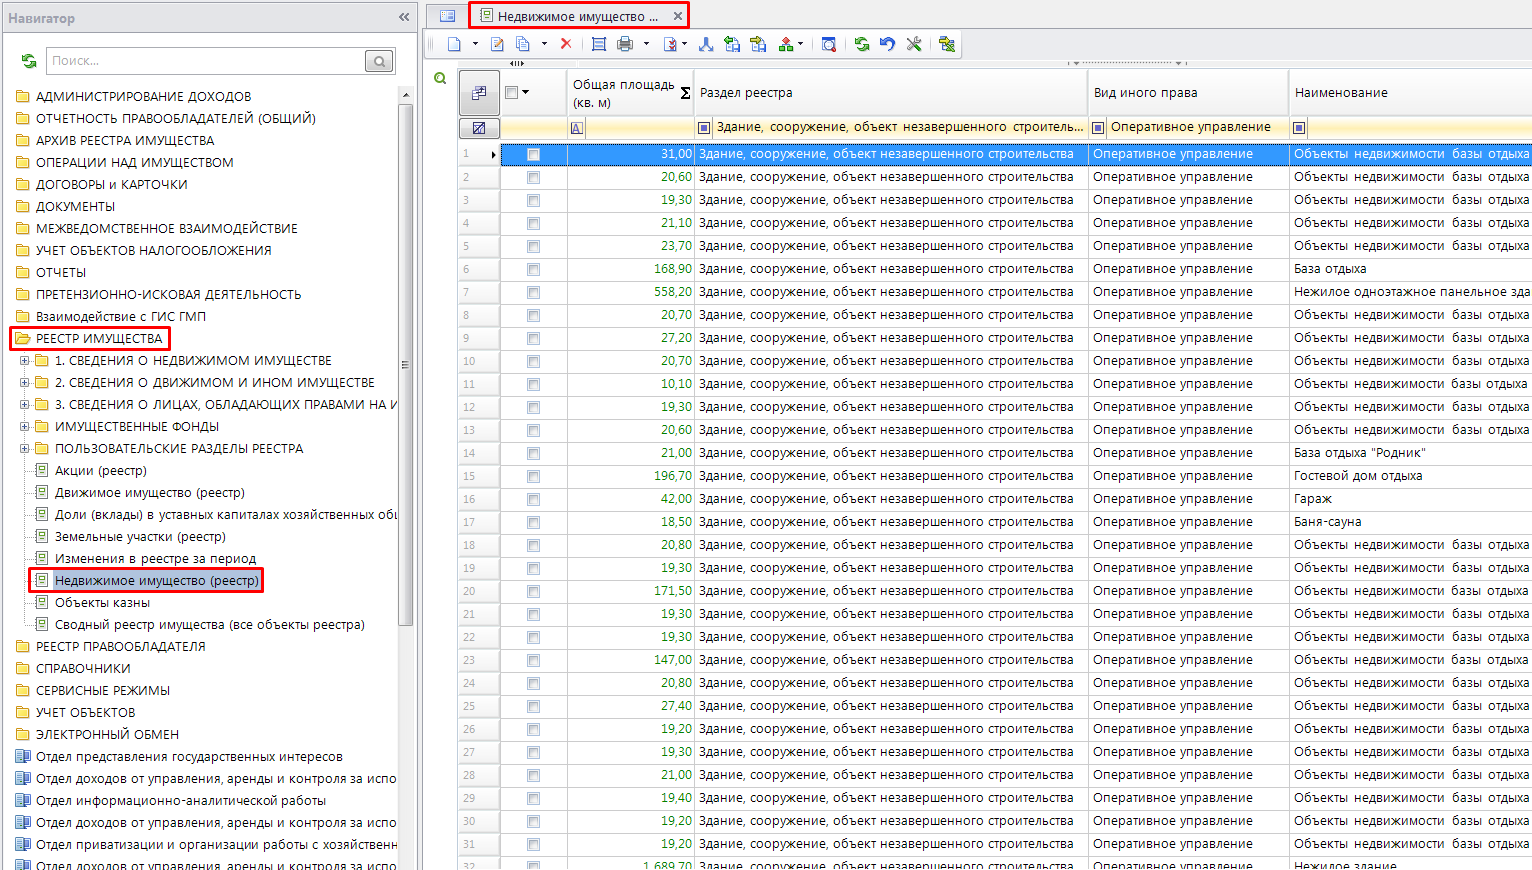1532x870 pixels.
Task: Select Недвижимое имущество (реестр) in tree
Action: click(156, 580)
